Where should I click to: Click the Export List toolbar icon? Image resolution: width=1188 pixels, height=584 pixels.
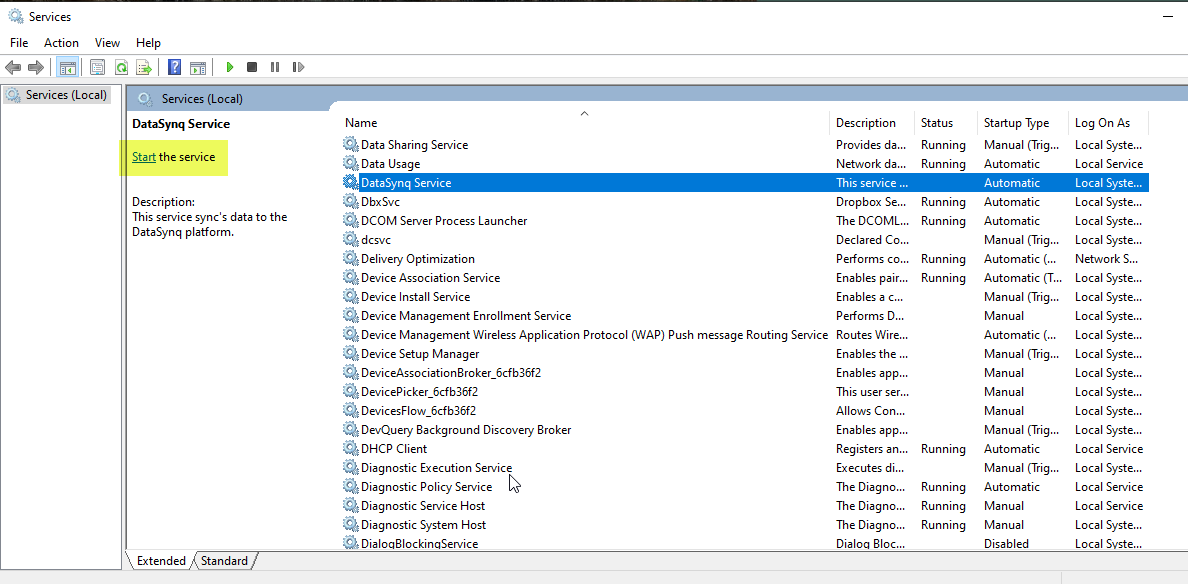[x=144, y=67]
